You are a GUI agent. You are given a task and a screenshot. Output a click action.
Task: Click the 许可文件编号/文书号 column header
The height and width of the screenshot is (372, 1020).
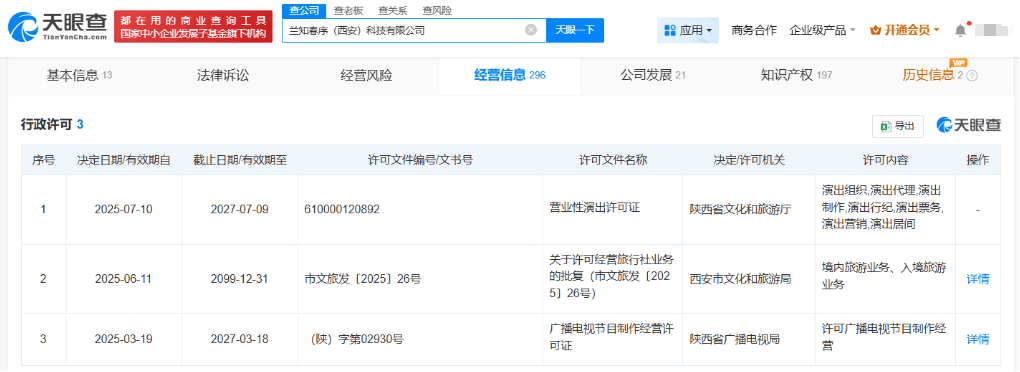coord(420,160)
